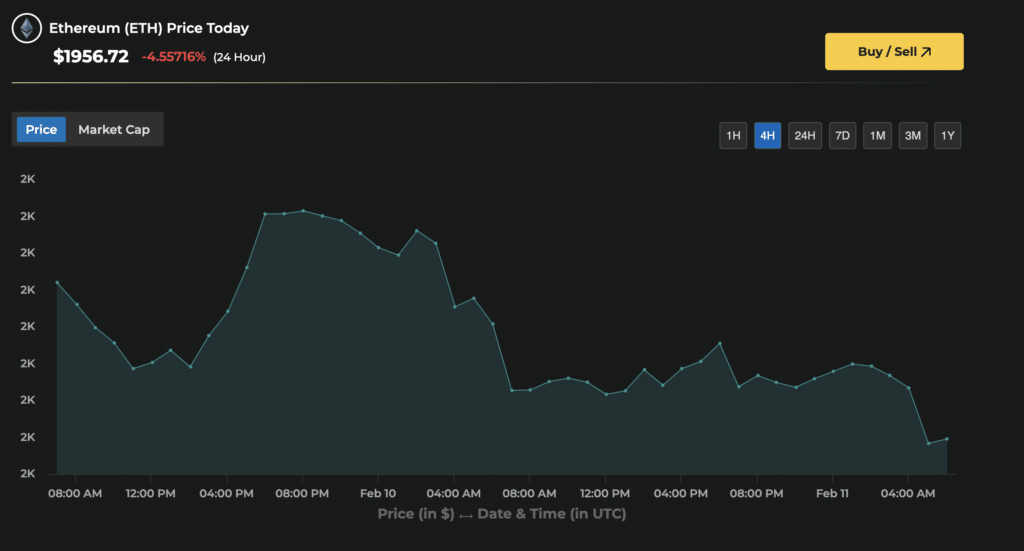This screenshot has width=1024, height=551.
Task: Click the first 08:00 AM axis label
Action: 75,494
